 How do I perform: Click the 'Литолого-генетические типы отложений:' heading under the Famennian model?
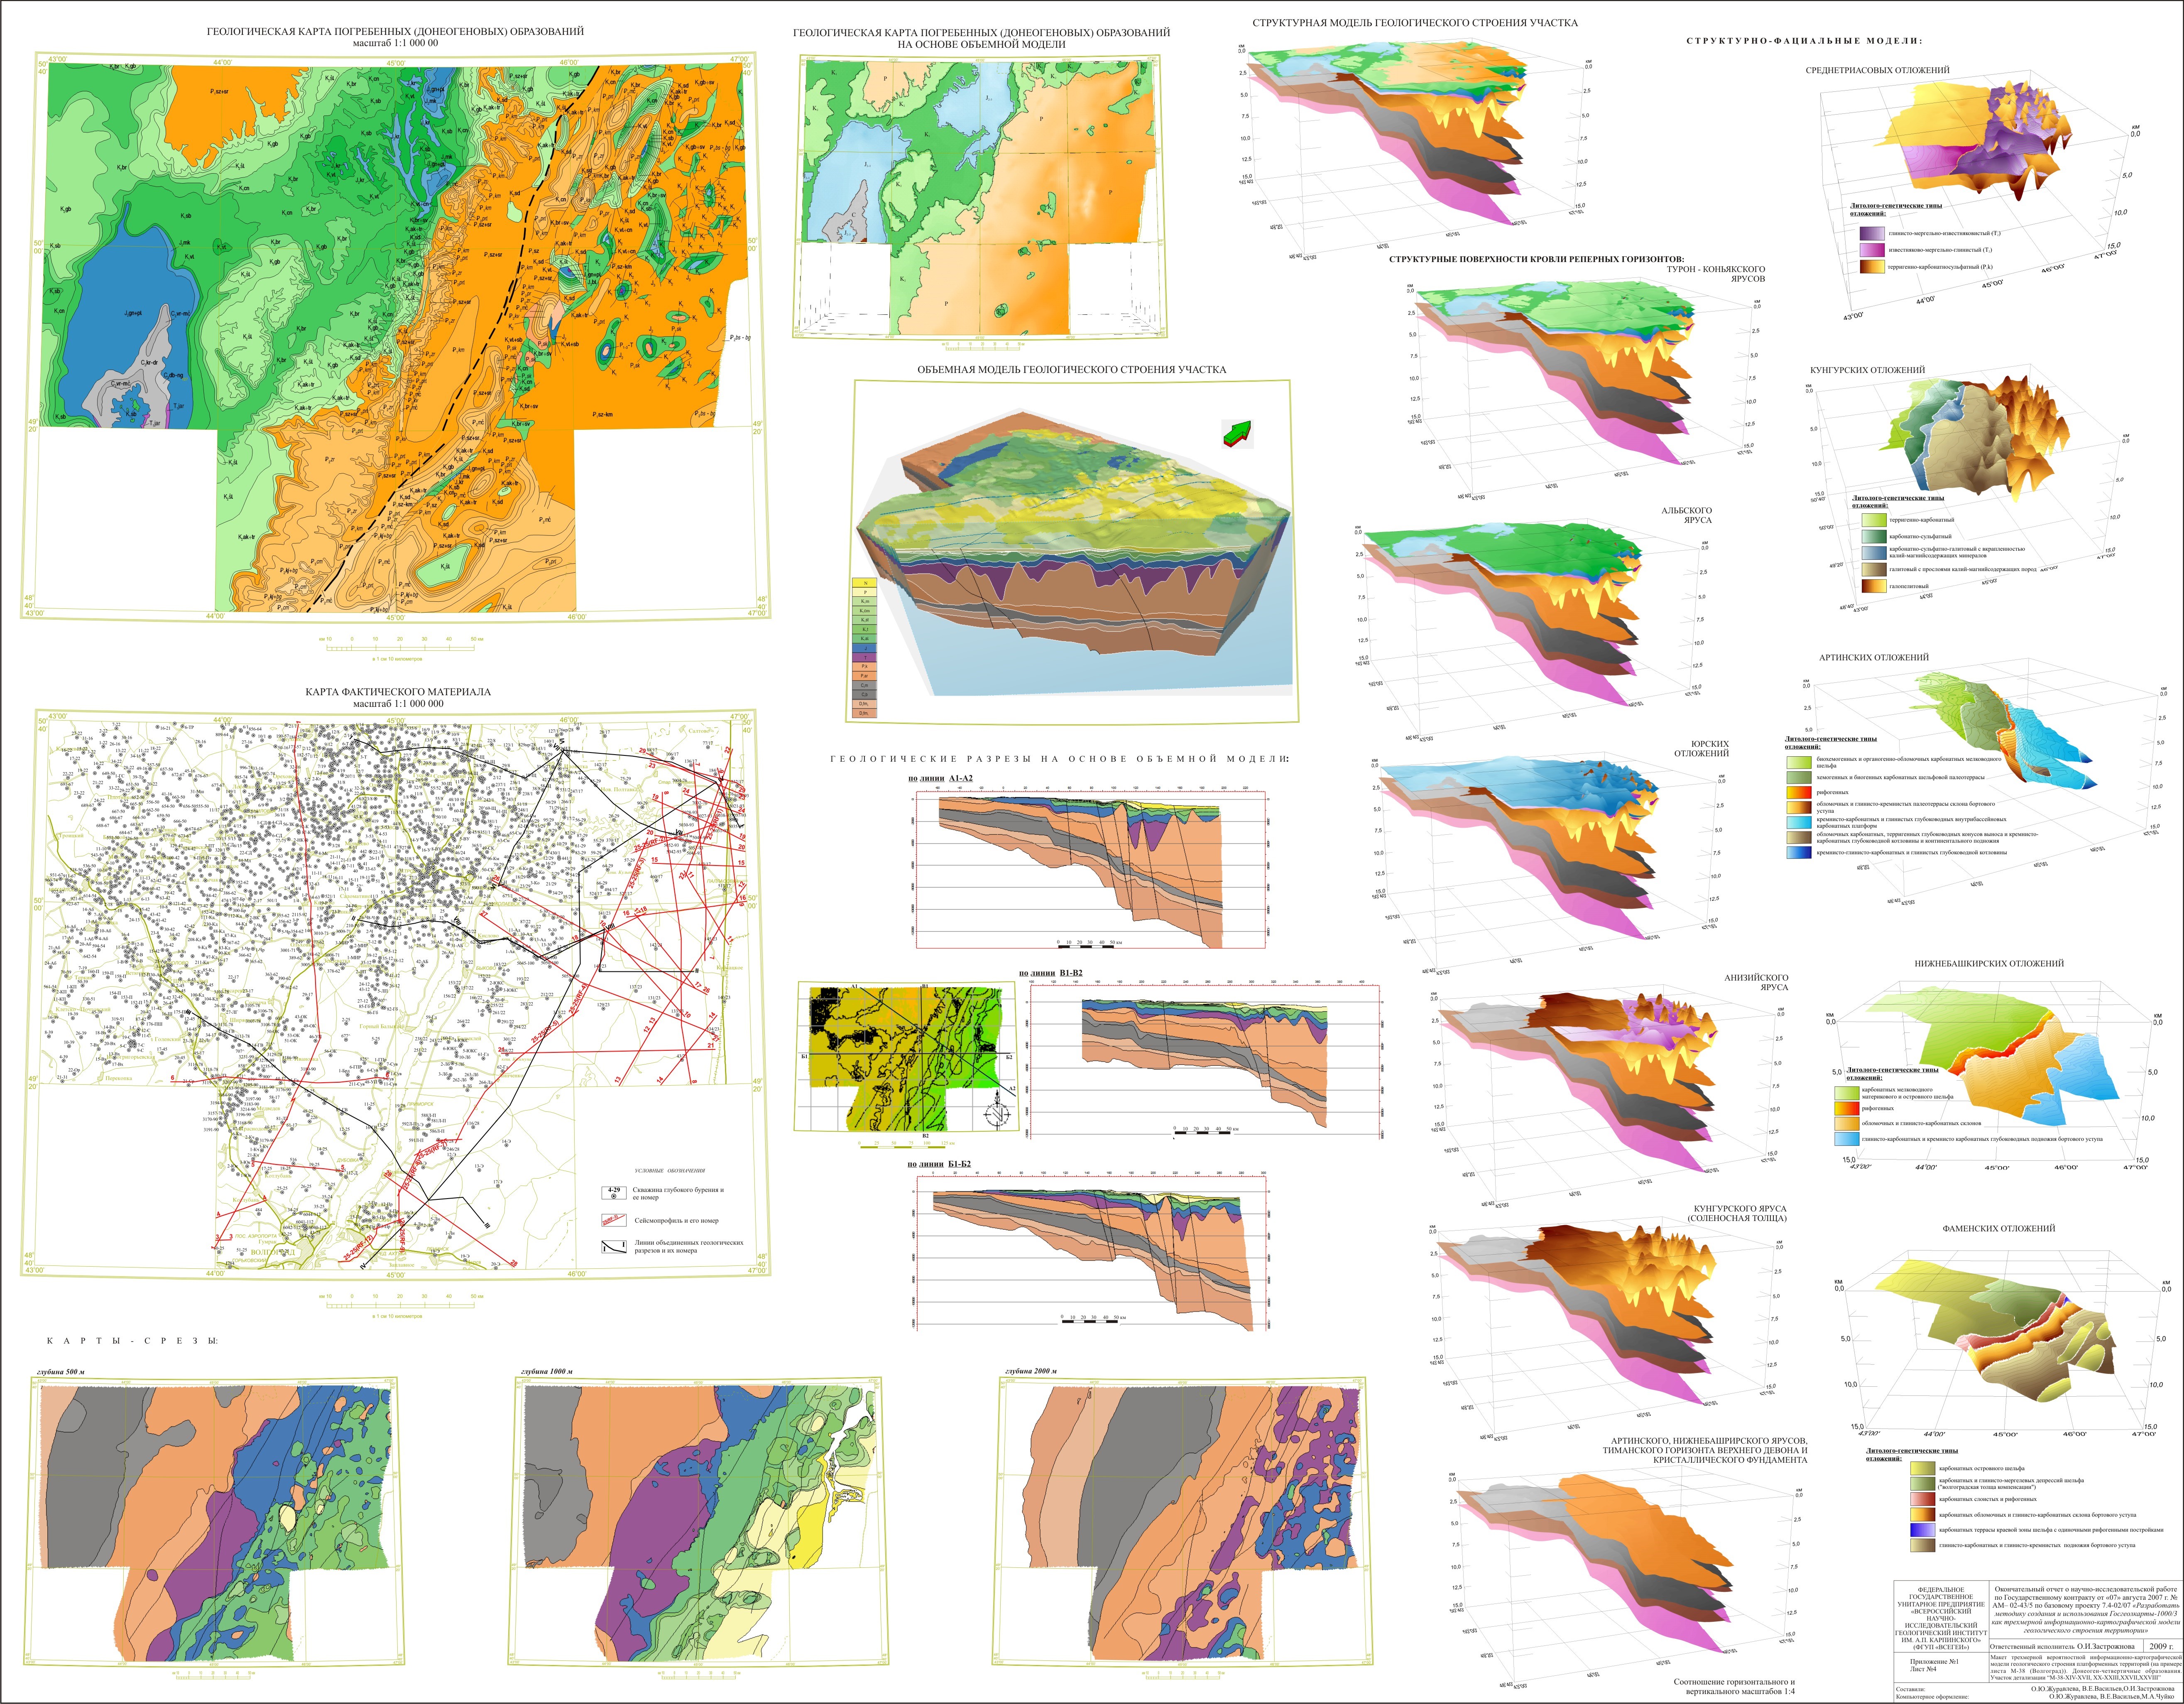pos(1912,1454)
